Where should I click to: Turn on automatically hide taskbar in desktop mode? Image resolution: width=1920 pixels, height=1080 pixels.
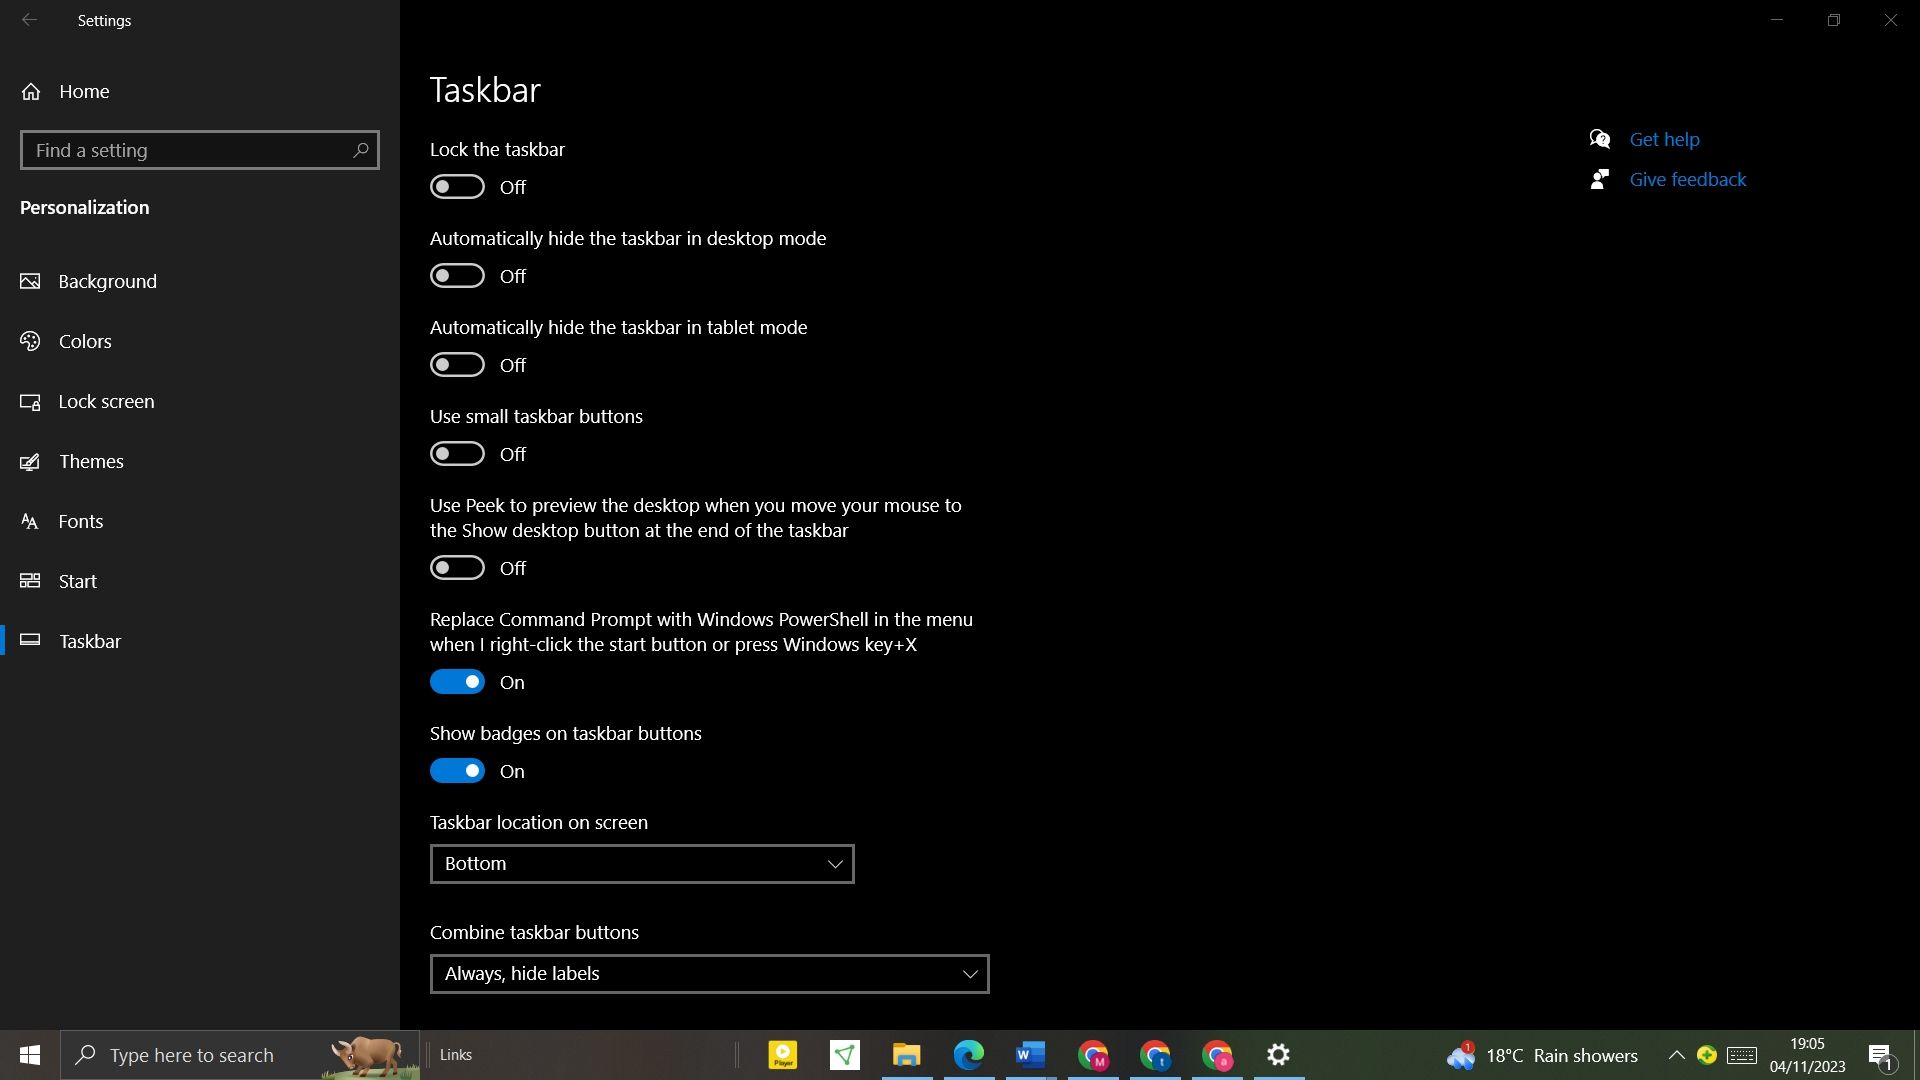click(x=457, y=275)
